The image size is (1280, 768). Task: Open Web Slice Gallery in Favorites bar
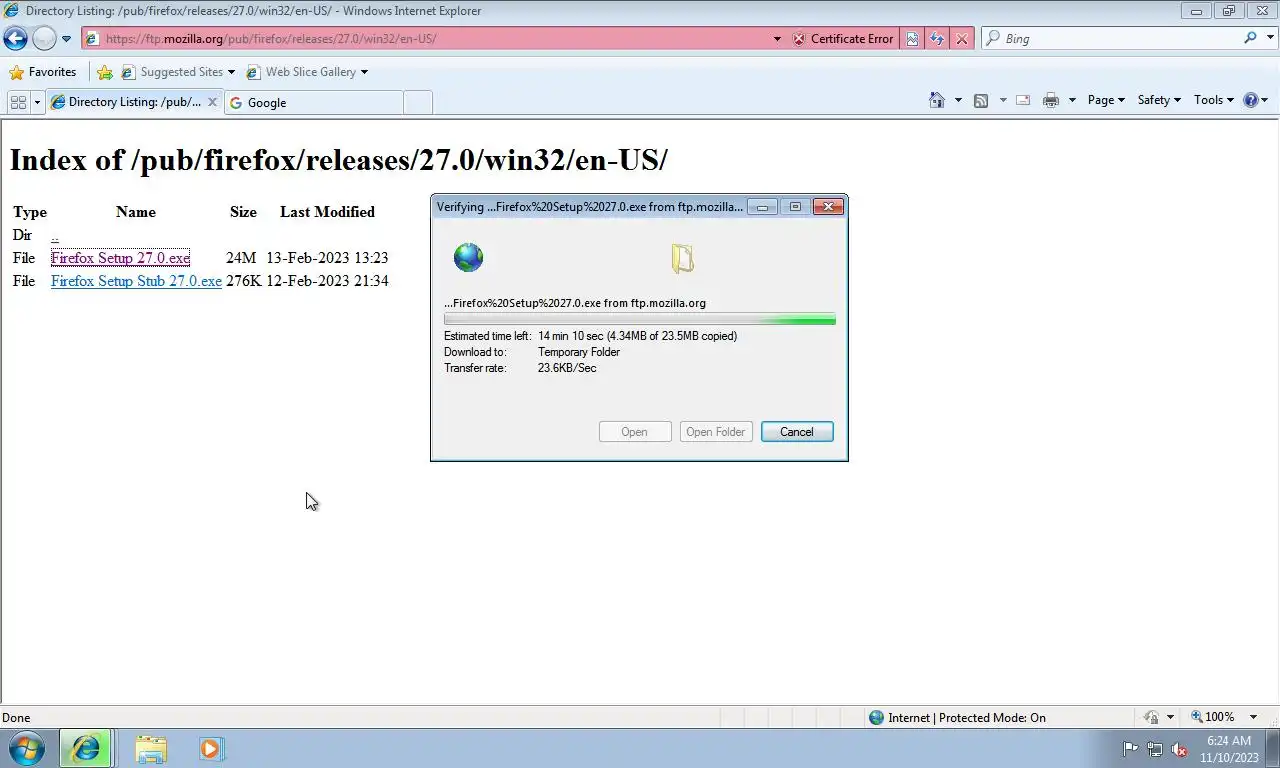coord(307,72)
